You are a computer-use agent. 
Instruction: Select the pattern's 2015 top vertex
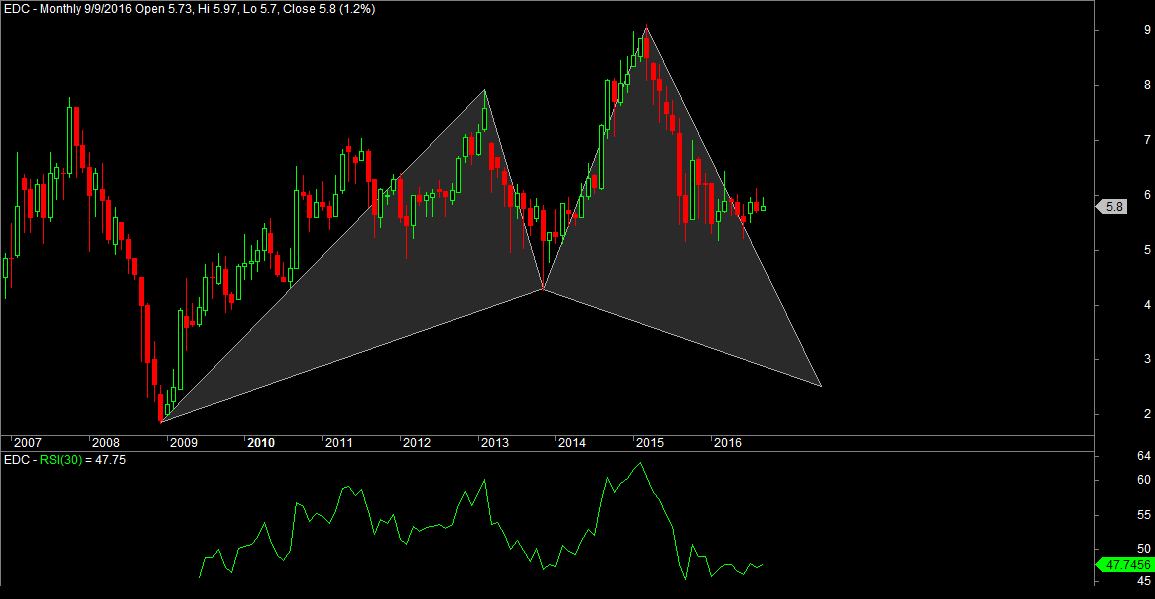pyautogui.click(x=646, y=27)
